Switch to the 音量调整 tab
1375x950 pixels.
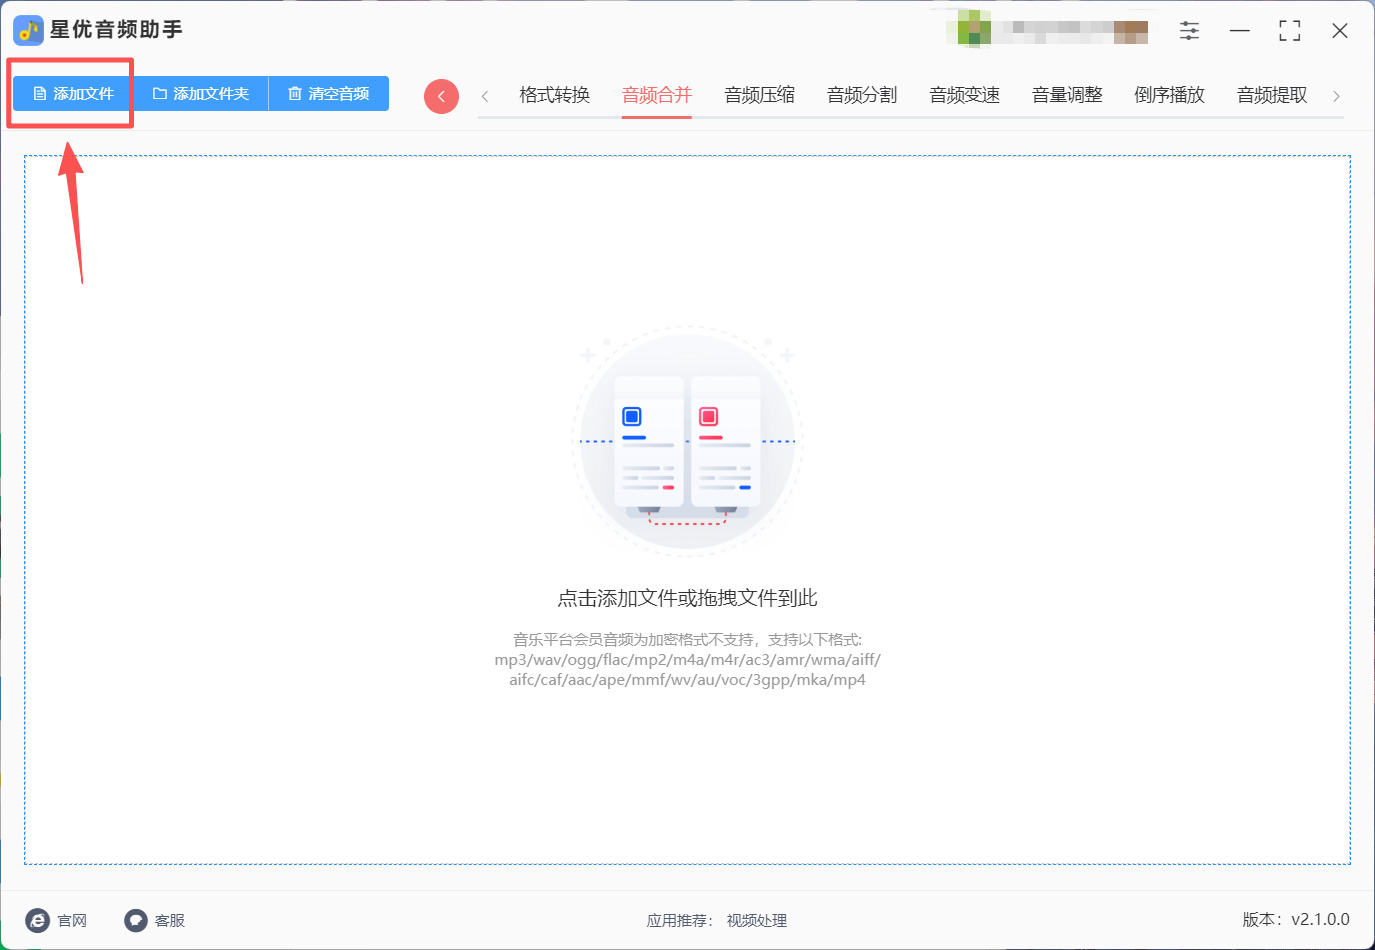click(1067, 95)
